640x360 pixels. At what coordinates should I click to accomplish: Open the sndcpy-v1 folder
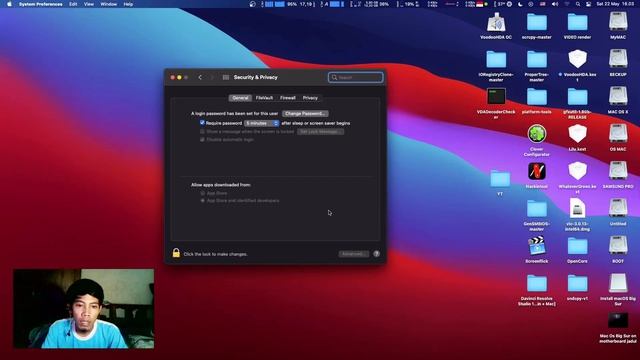click(577, 284)
